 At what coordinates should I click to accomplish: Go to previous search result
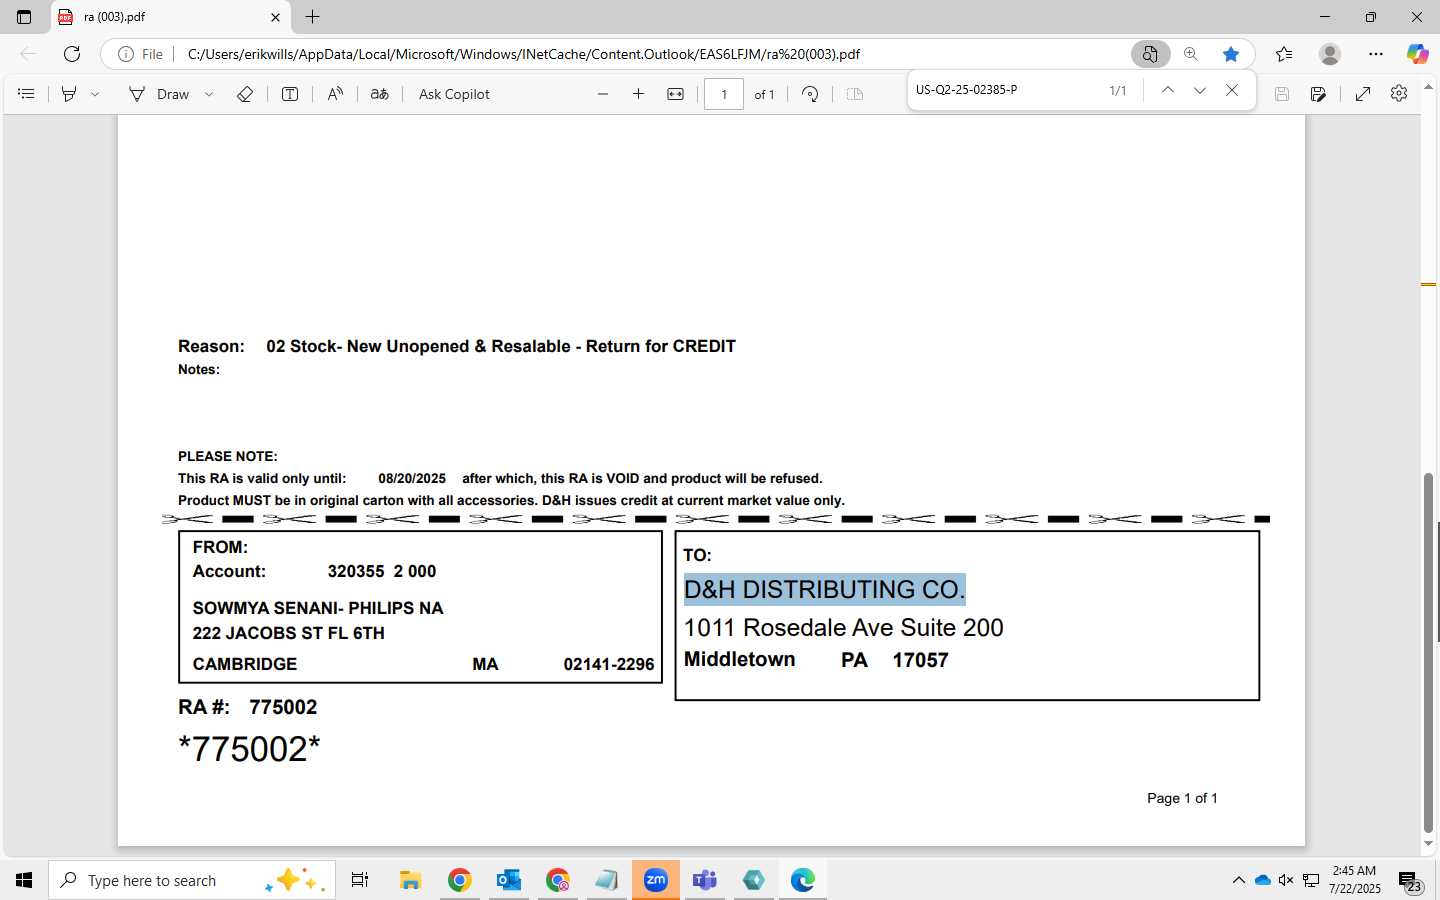[1167, 90]
